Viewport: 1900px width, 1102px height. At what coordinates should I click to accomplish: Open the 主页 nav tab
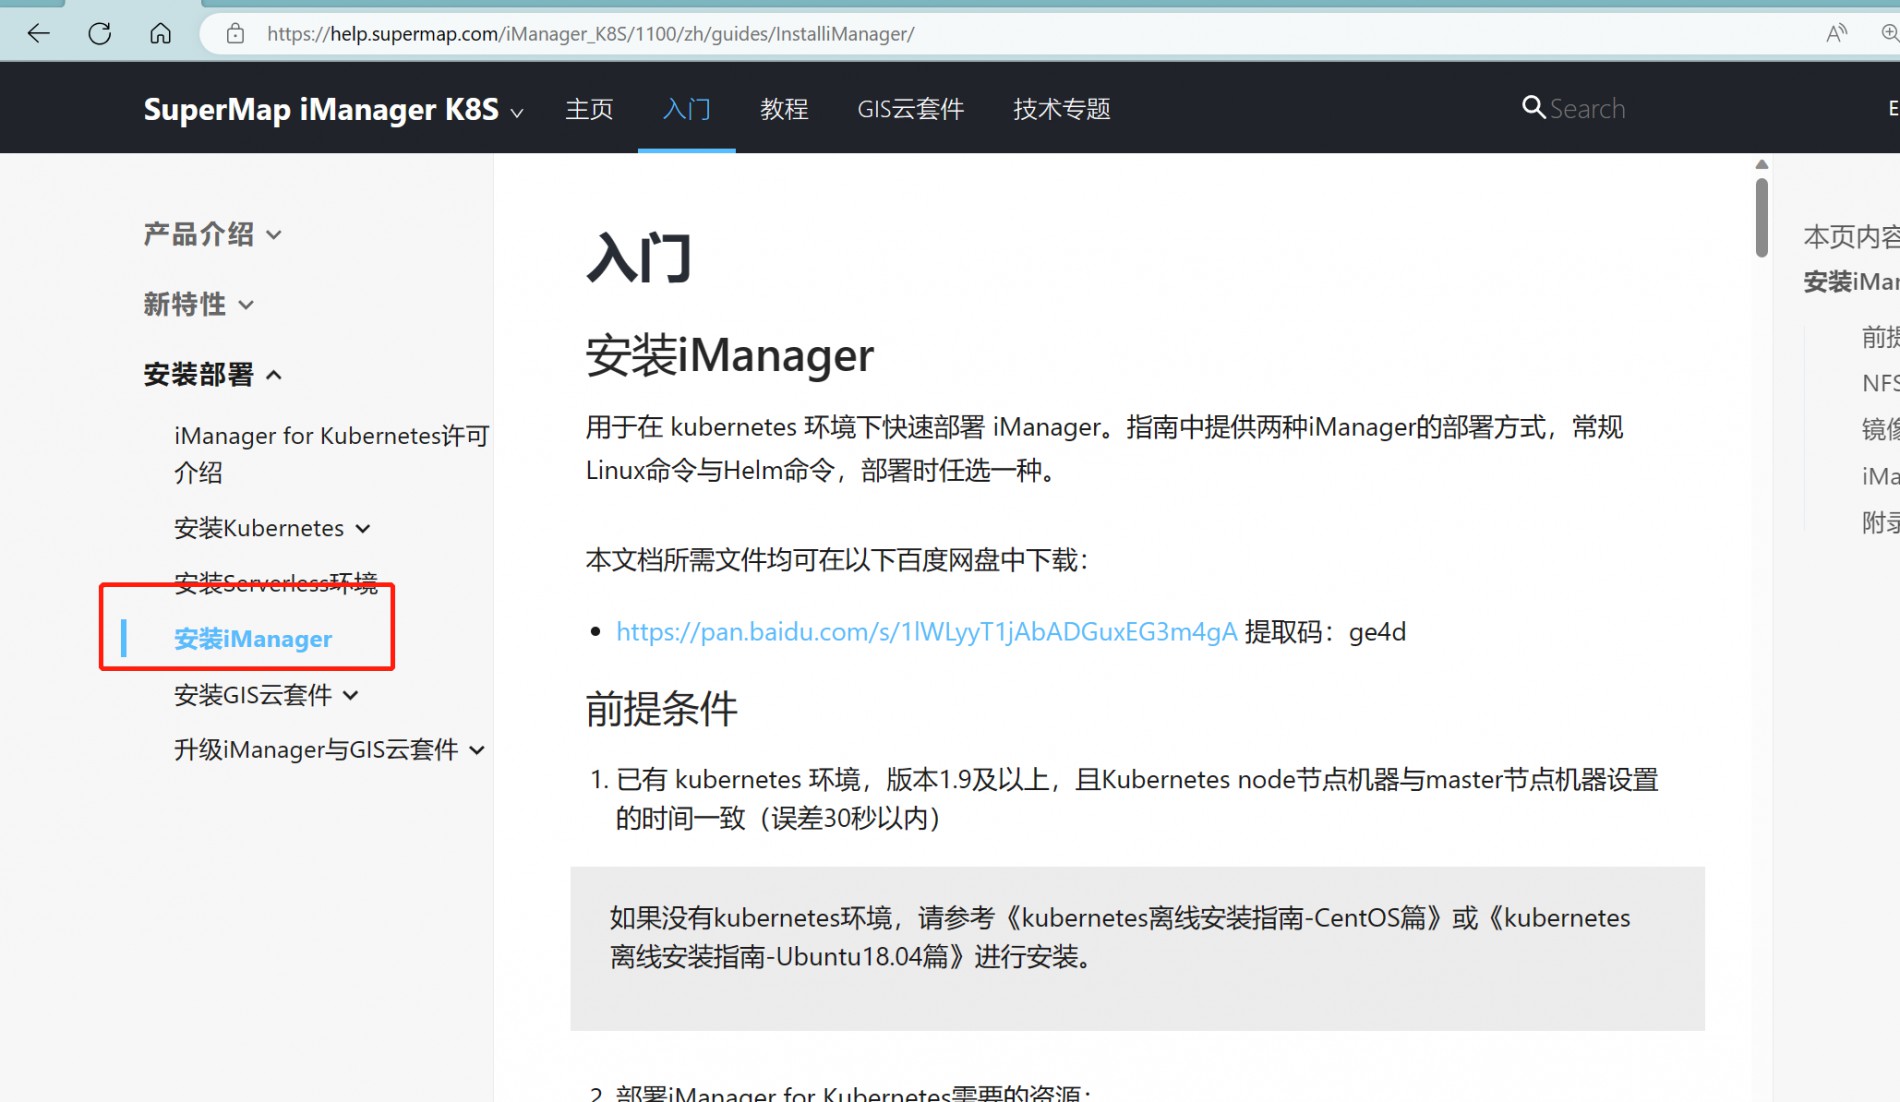tap(589, 108)
